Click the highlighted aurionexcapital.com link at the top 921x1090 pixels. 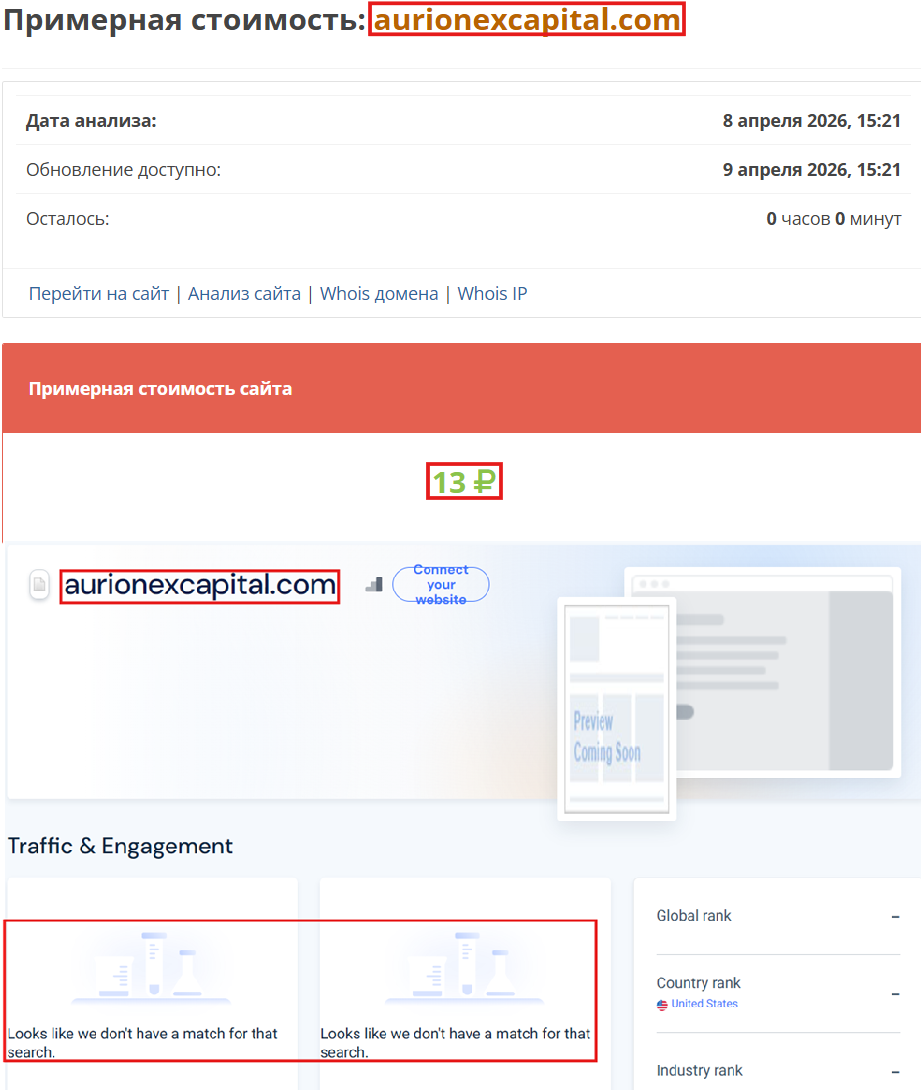pyautogui.click(x=528, y=19)
